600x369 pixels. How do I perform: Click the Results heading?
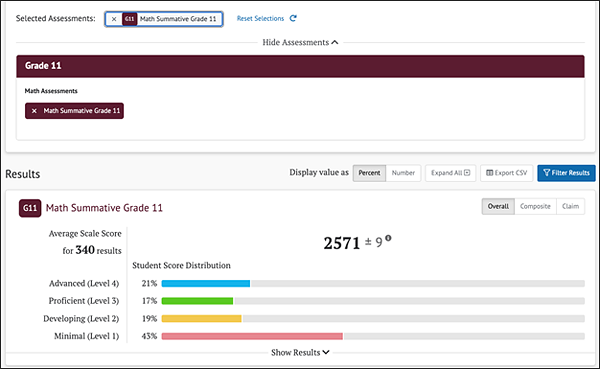[x=23, y=174]
